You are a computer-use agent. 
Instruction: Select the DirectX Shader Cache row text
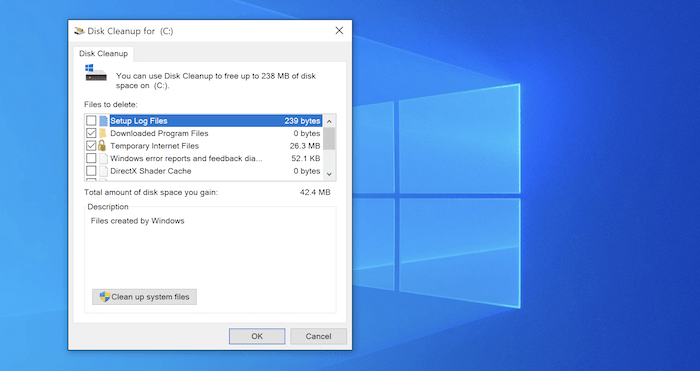click(x=151, y=171)
